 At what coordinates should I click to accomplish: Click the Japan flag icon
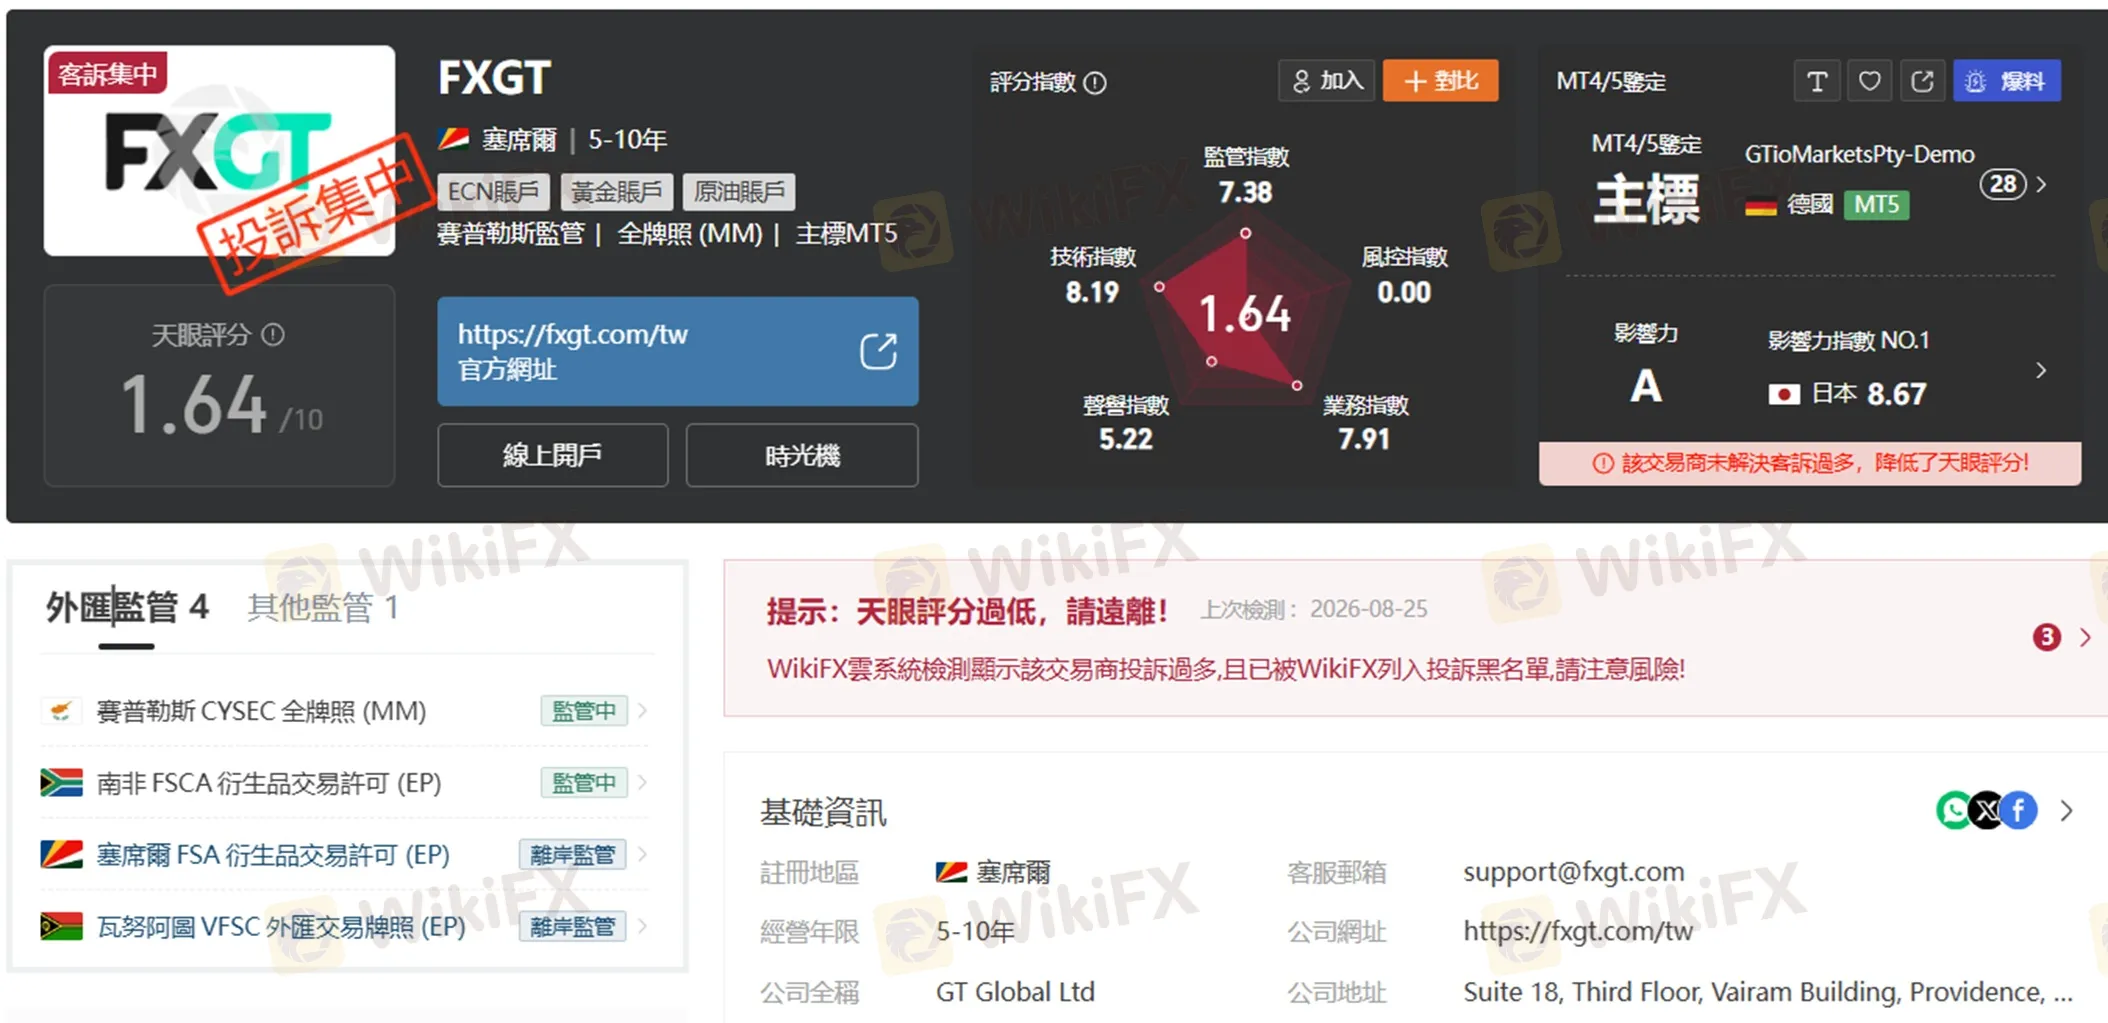tap(1784, 394)
